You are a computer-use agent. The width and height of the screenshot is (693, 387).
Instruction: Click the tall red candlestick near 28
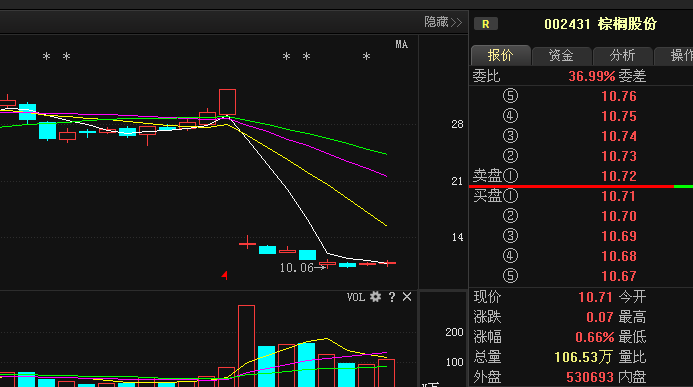pos(227,102)
